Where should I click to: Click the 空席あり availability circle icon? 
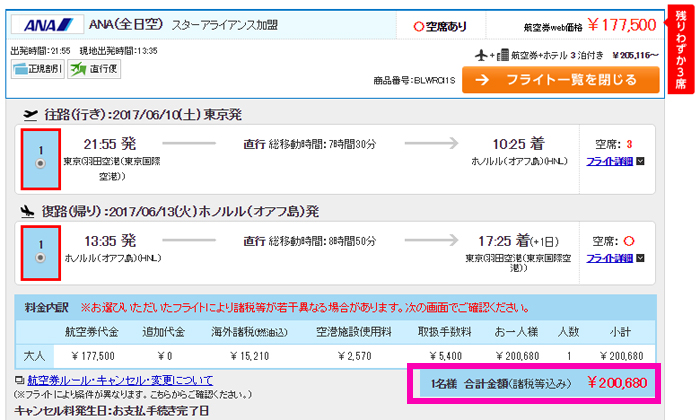pos(418,27)
